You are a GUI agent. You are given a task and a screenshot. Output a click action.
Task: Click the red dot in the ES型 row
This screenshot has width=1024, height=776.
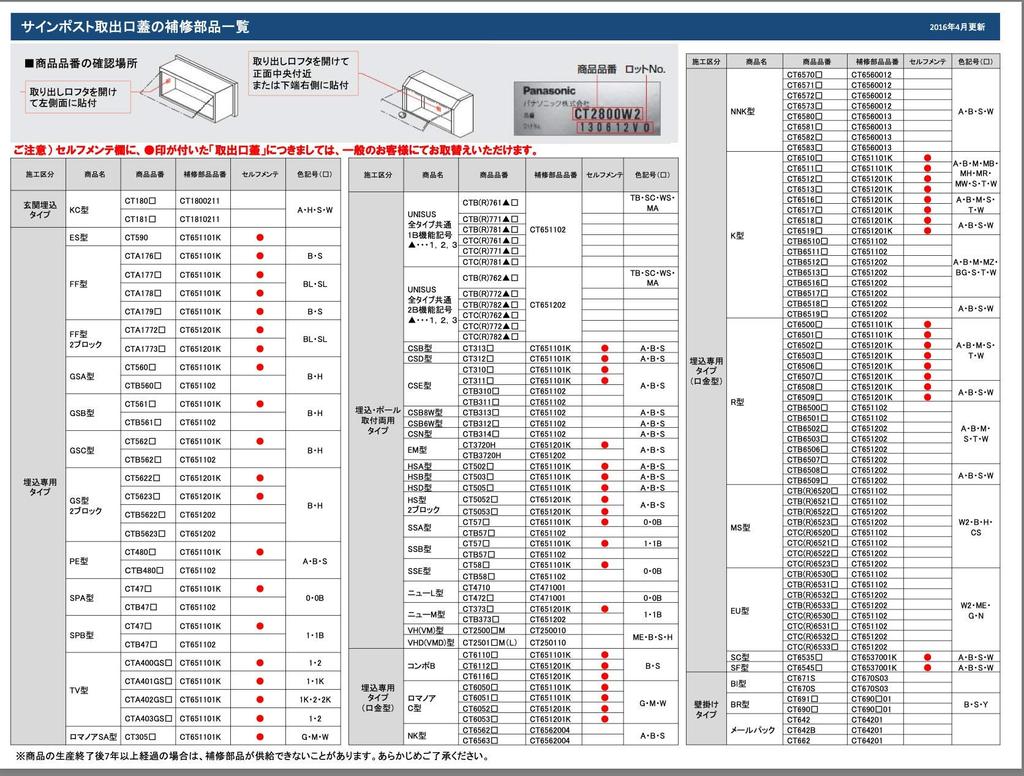coord(260,238)
